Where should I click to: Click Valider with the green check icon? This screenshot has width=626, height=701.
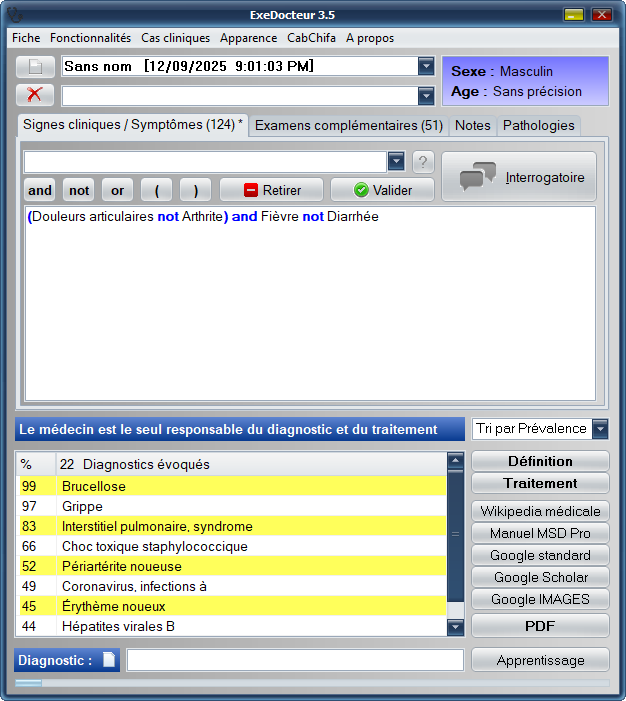pyautogui.click(x=382, y=190)
